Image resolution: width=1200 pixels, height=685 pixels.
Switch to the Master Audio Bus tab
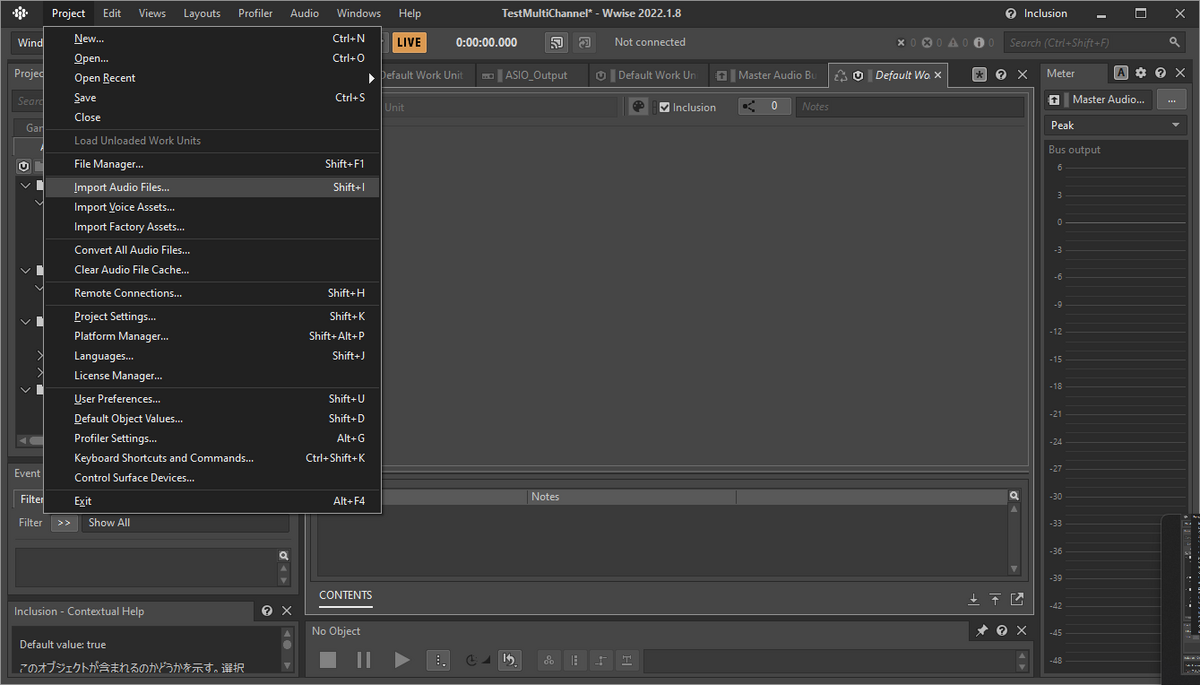click(768, 75)
